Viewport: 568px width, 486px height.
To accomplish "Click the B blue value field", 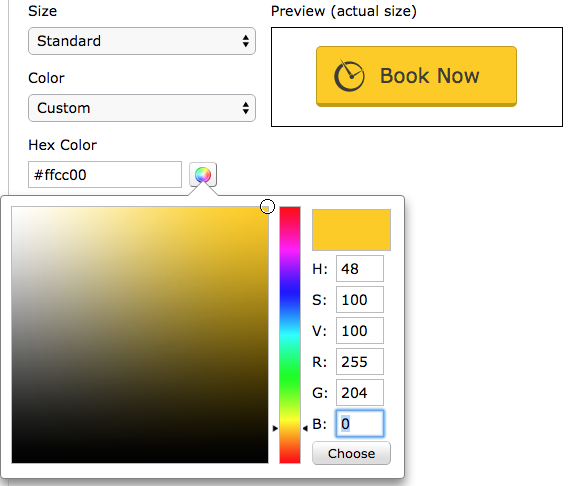I will 360,423.
